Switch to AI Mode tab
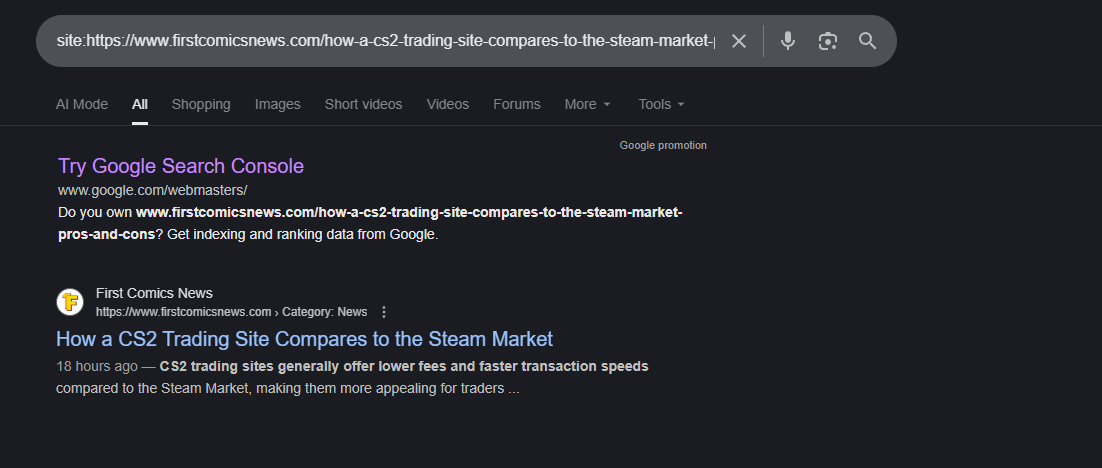Viewport: 1102px width, 468px height. 82,104
